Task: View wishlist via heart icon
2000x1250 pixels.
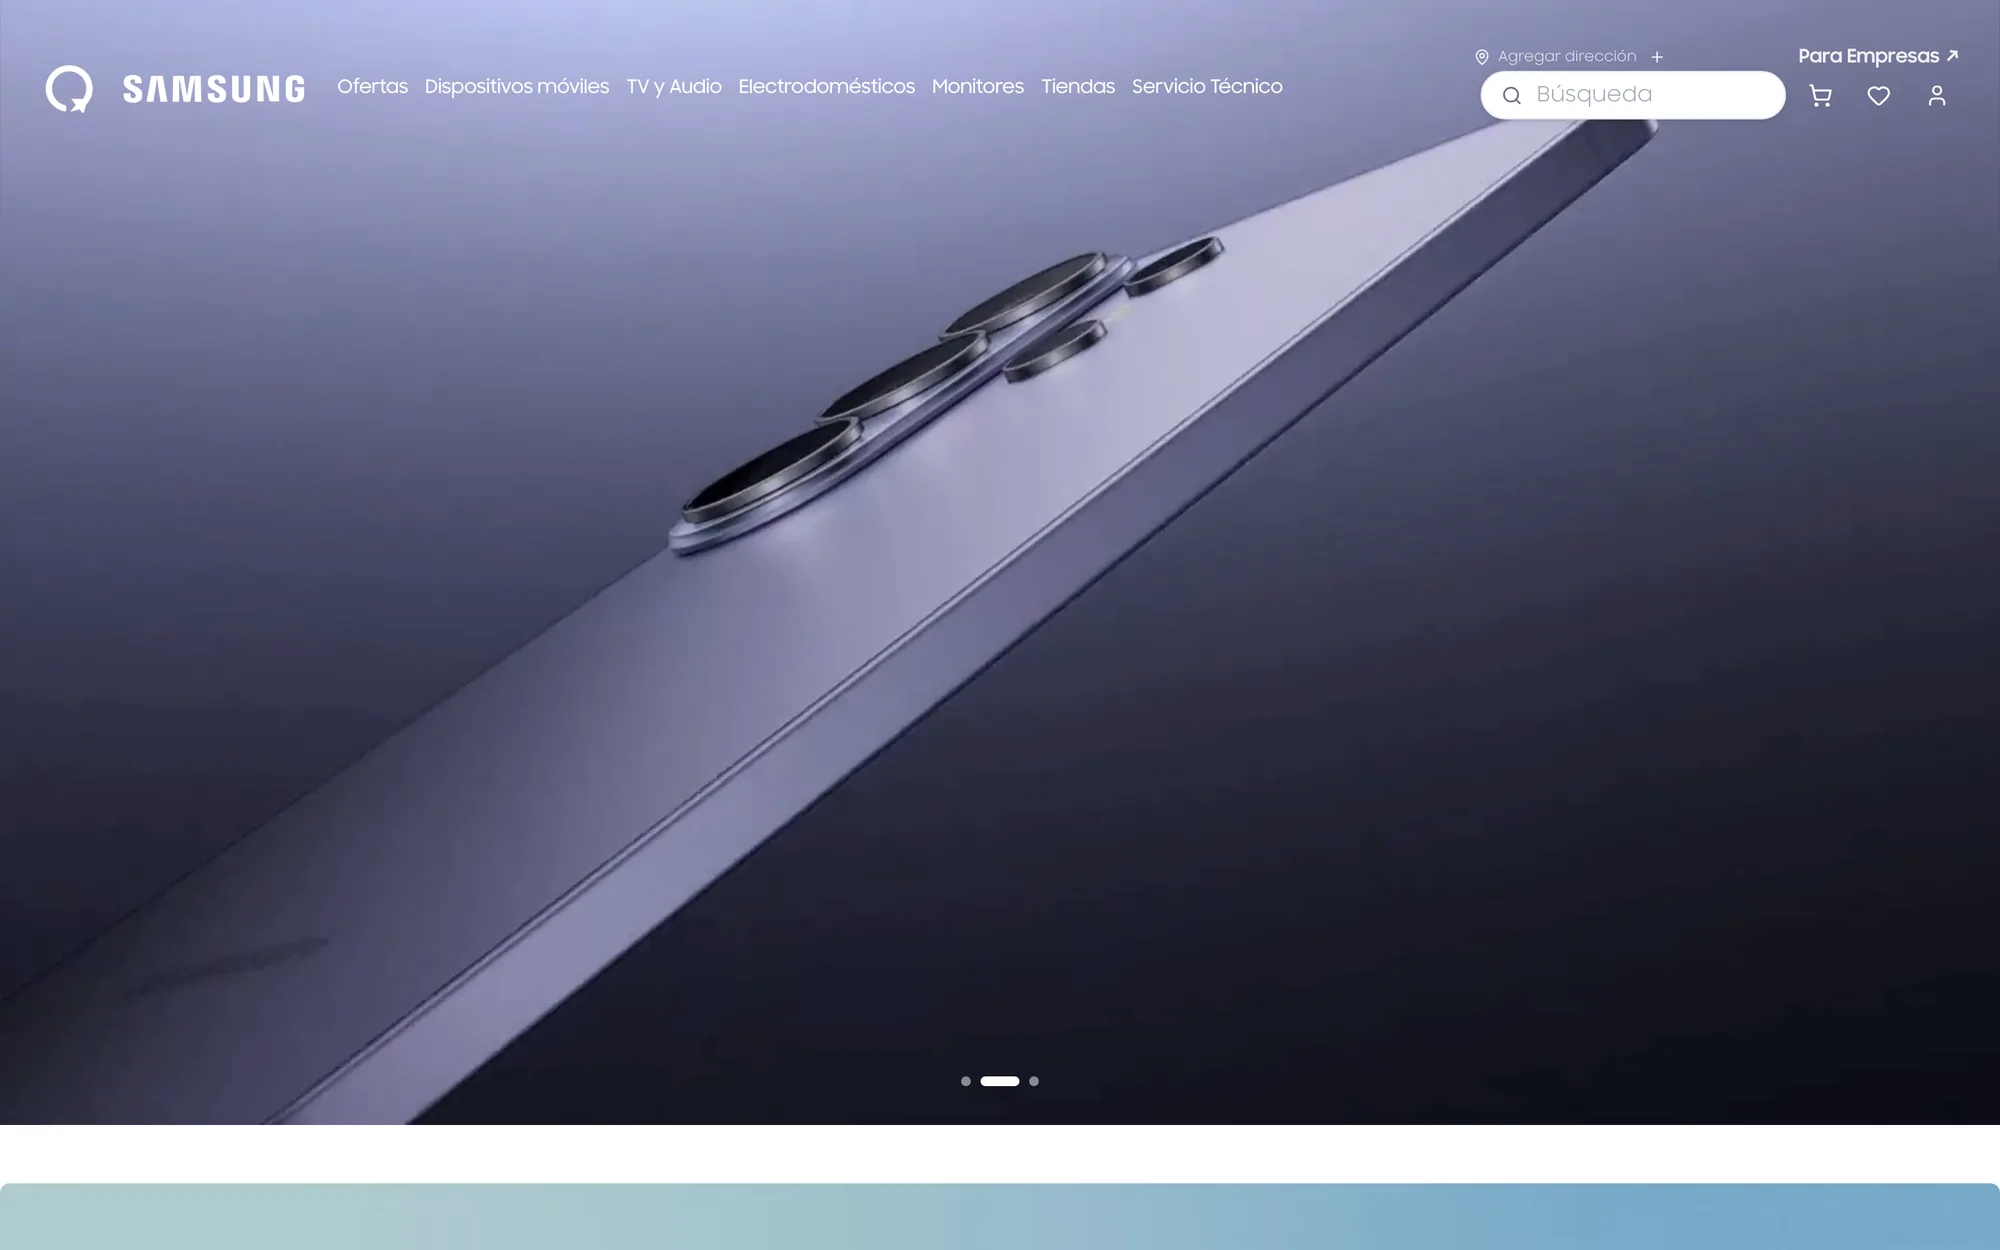Action: click(1878, 96)
